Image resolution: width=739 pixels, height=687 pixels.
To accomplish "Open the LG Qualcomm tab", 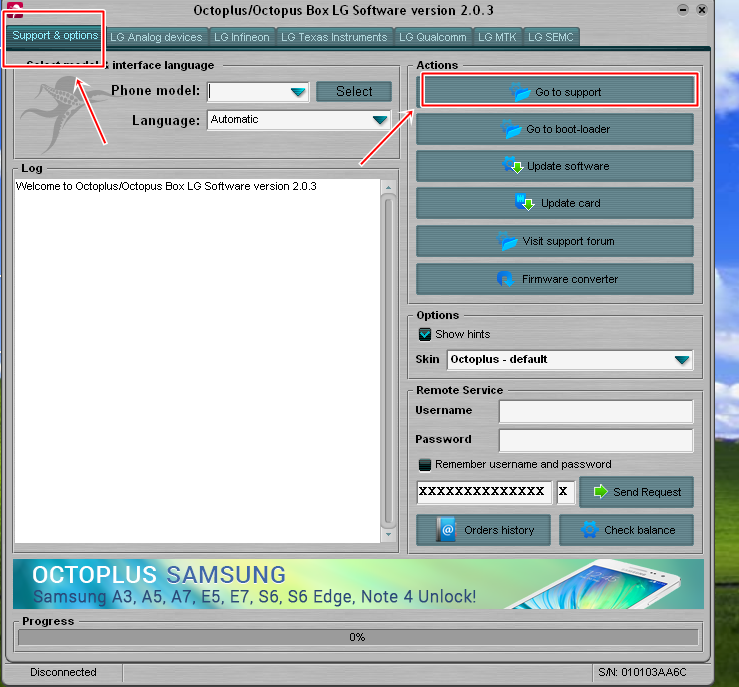I will (433, 37).
